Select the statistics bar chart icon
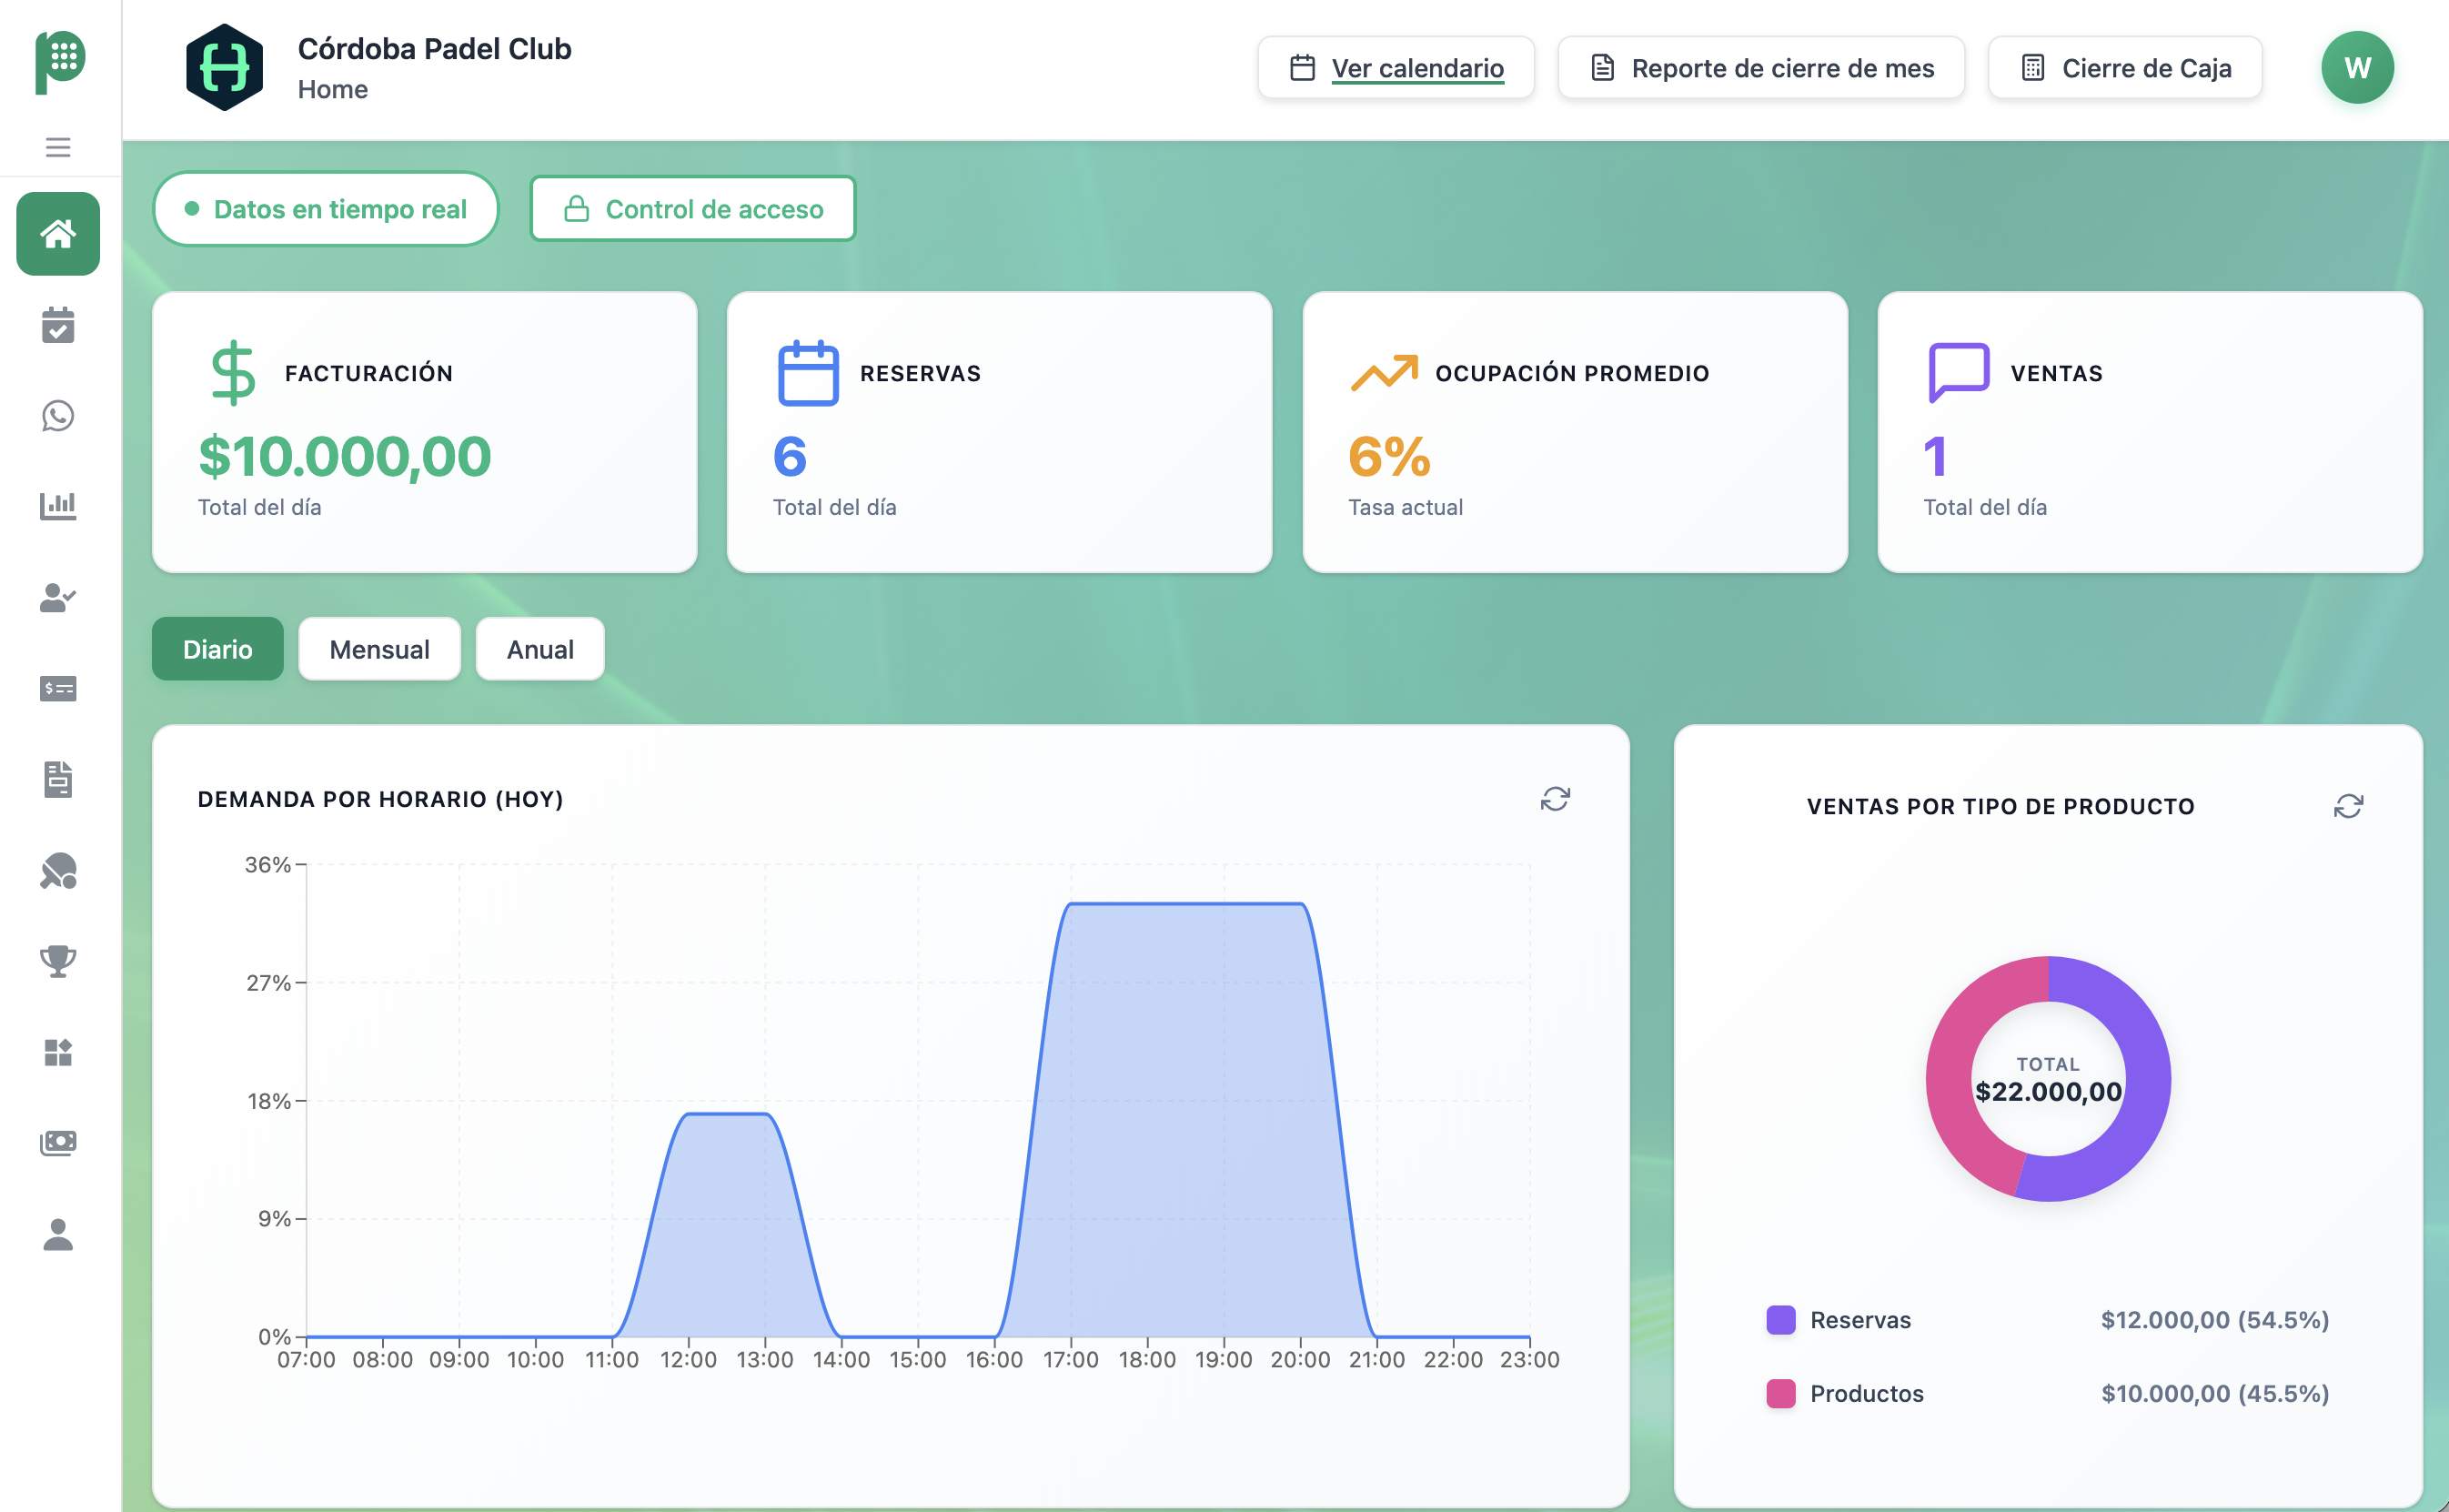2449x1512 pixels. (x=58, y=506)
